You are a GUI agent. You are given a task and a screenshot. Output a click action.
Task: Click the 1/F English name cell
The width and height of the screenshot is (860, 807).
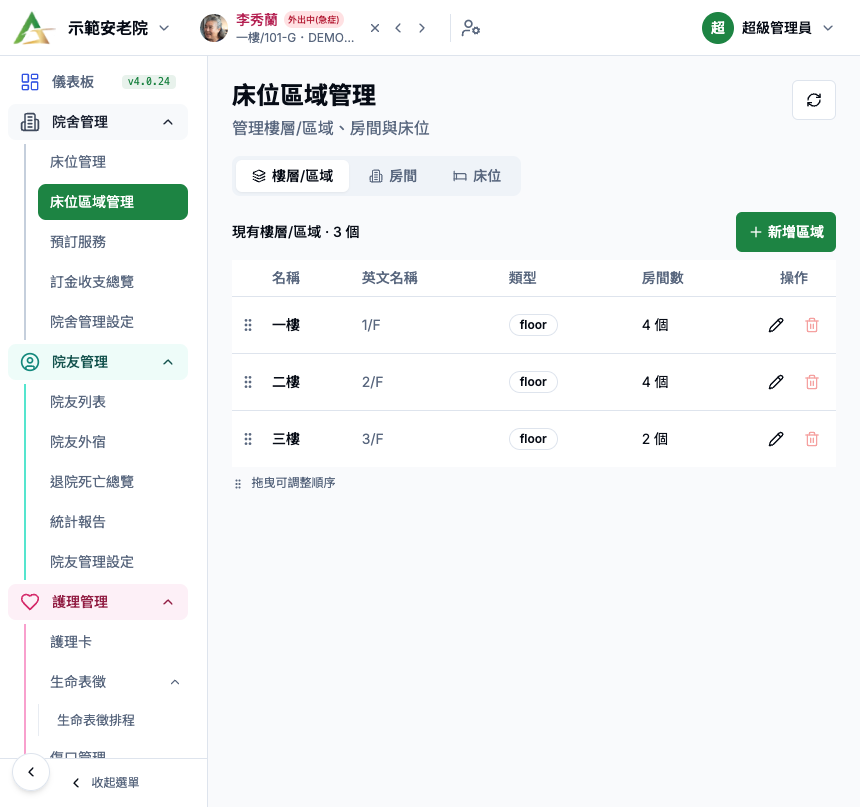[371, 325]
